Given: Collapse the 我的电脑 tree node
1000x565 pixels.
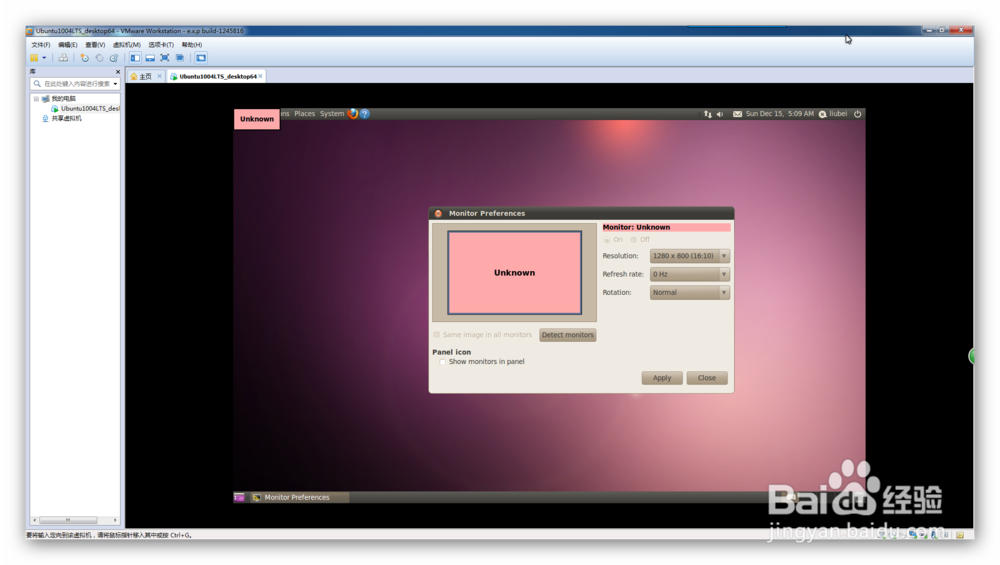Looking at the screenshot, I should pos(36,99).
